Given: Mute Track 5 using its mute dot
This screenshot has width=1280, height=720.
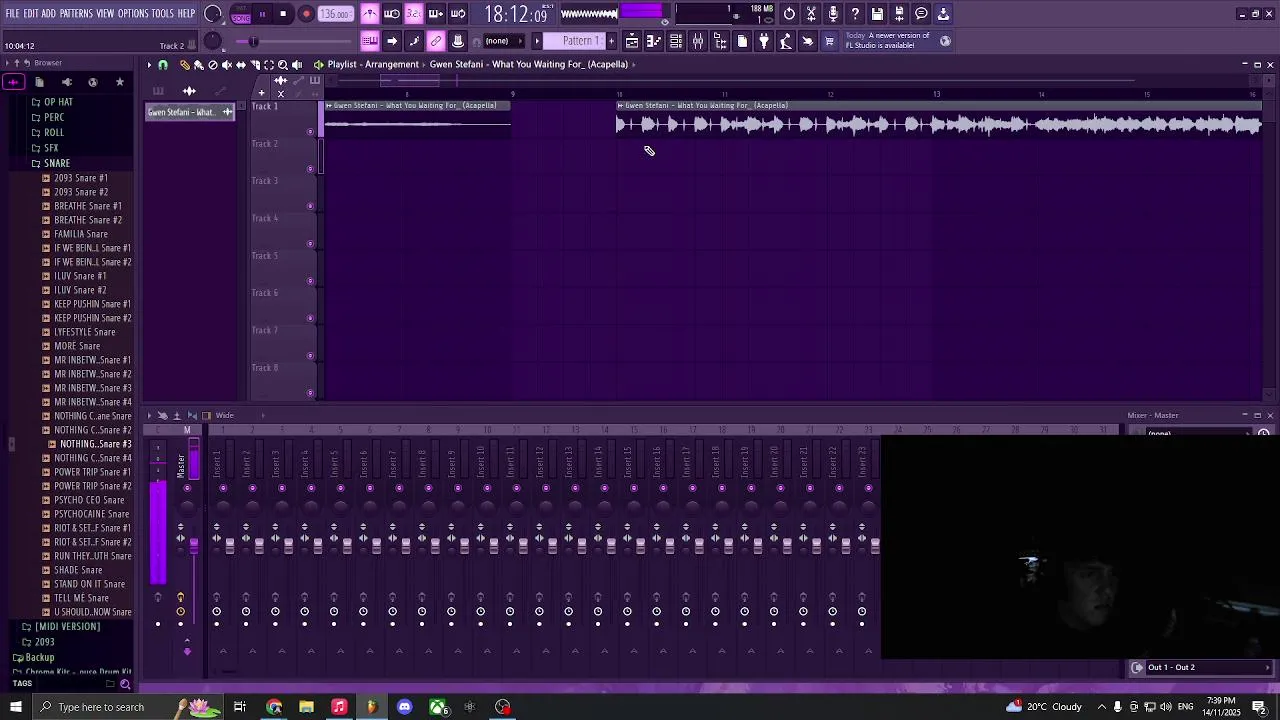Looking at the screenshot, I should pos(310,281).
